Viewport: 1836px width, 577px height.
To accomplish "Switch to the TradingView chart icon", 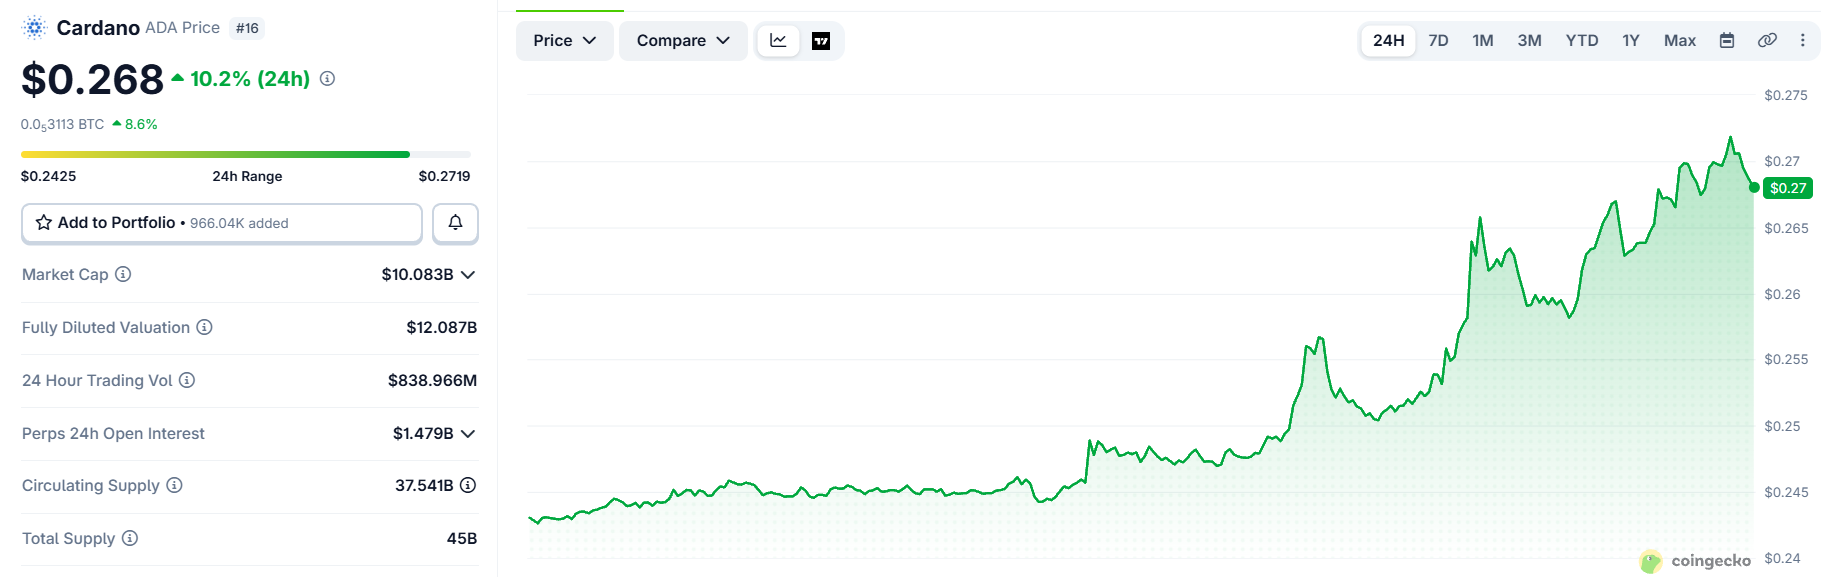I will pyautogui.click(x=821, y=41).
